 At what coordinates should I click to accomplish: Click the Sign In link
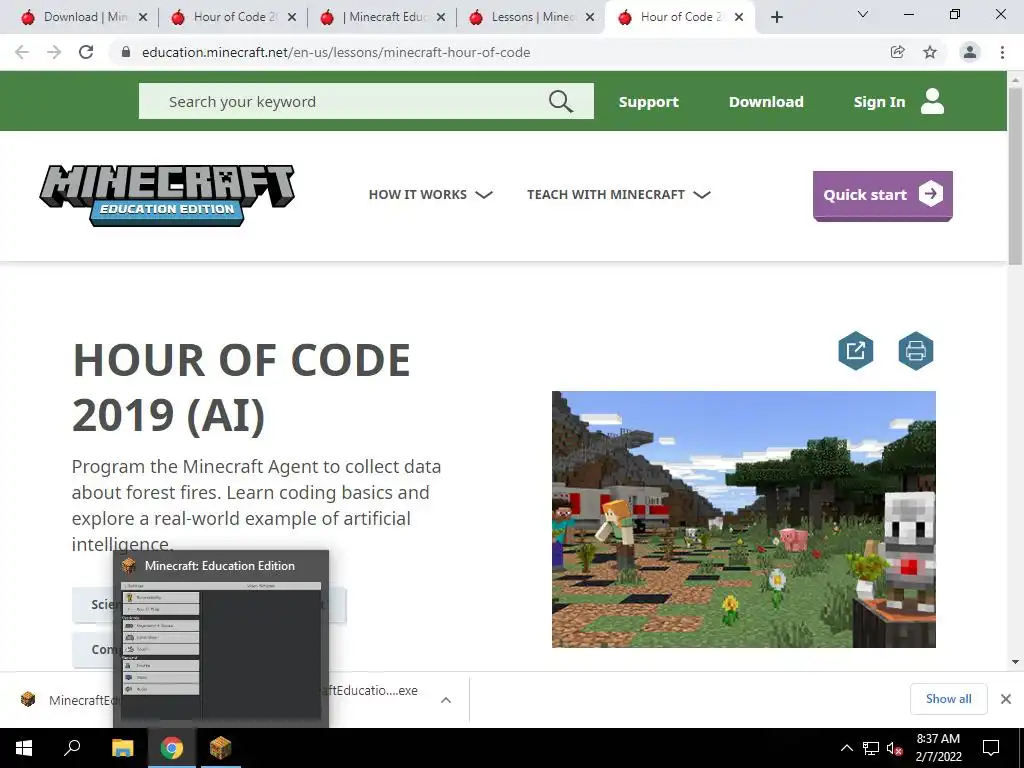(x=879, y=102)
